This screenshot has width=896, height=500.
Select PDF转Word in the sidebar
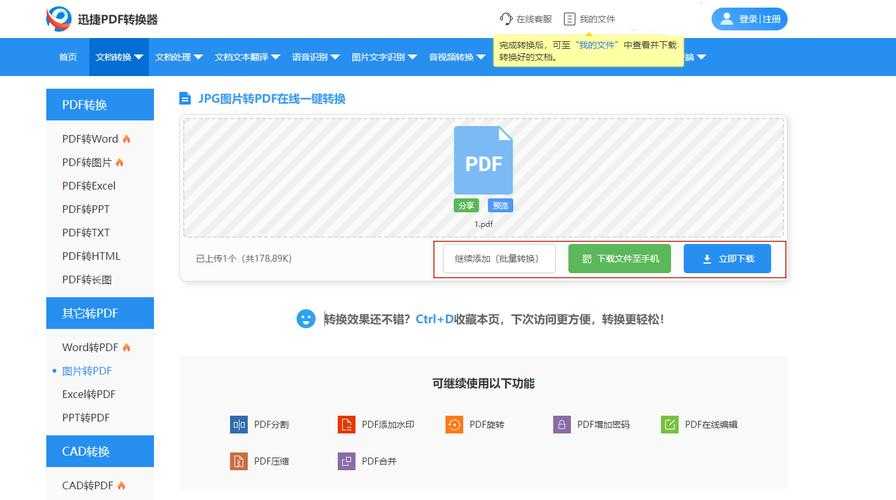pos(90,139)
